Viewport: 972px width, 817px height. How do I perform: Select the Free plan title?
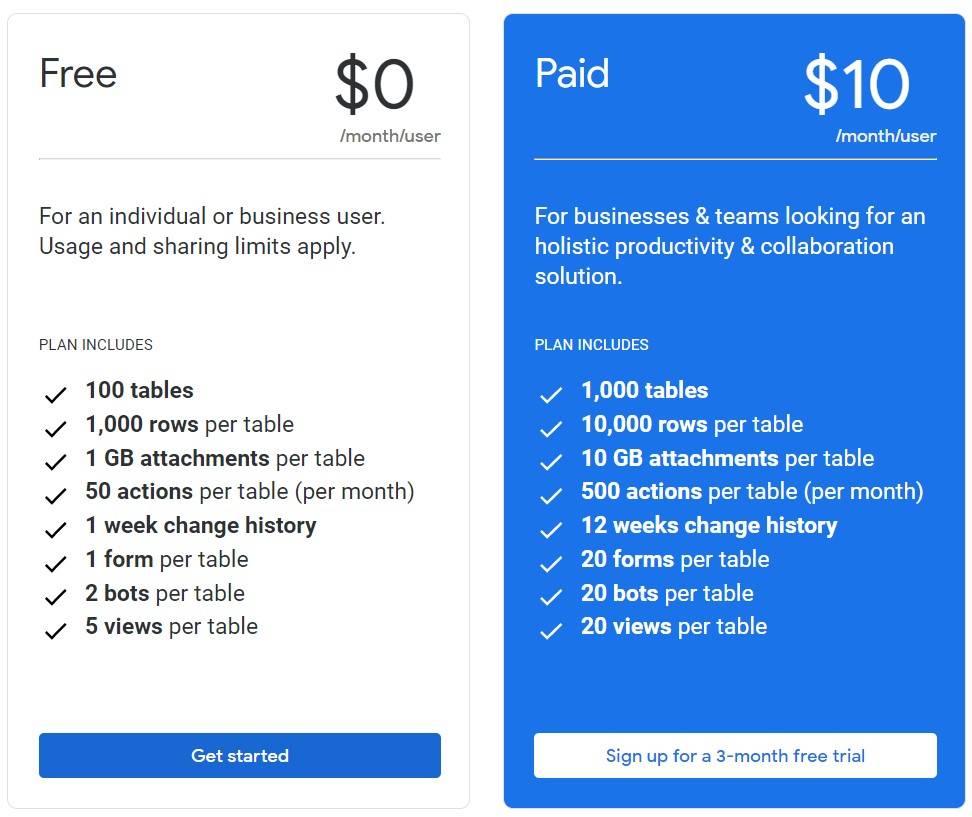coord(78,74)
